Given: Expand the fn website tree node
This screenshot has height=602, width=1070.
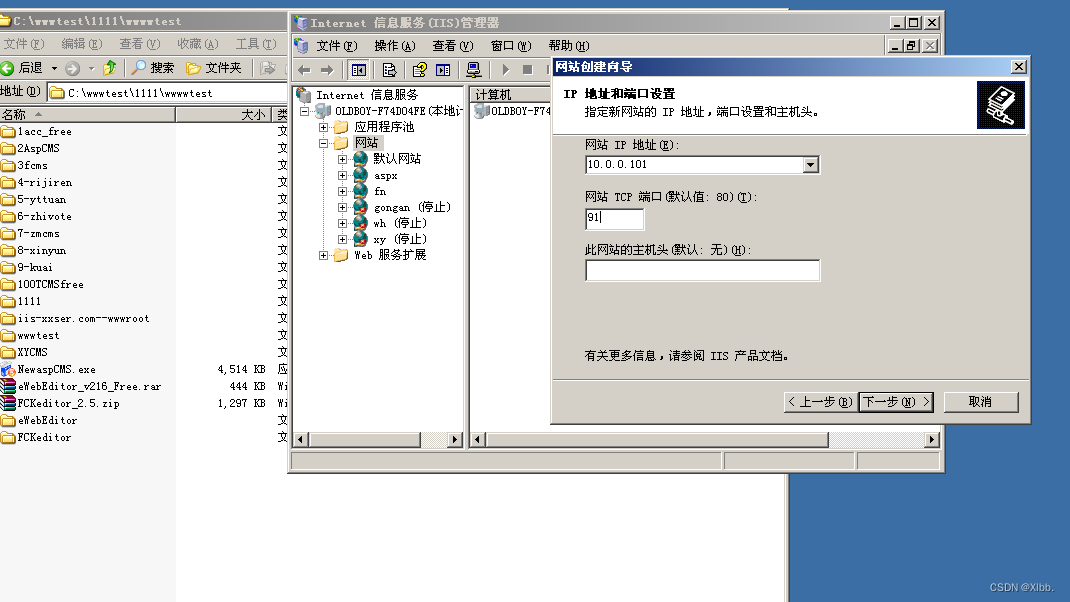Looking at the screenshot, I should coord(343,191).
